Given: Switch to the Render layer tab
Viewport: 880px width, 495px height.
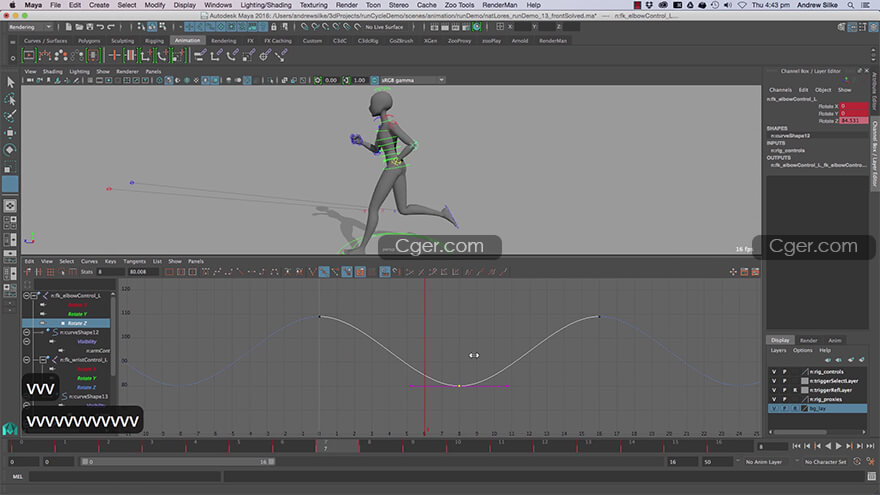Looking at the screenshot, I should (808, 341).
